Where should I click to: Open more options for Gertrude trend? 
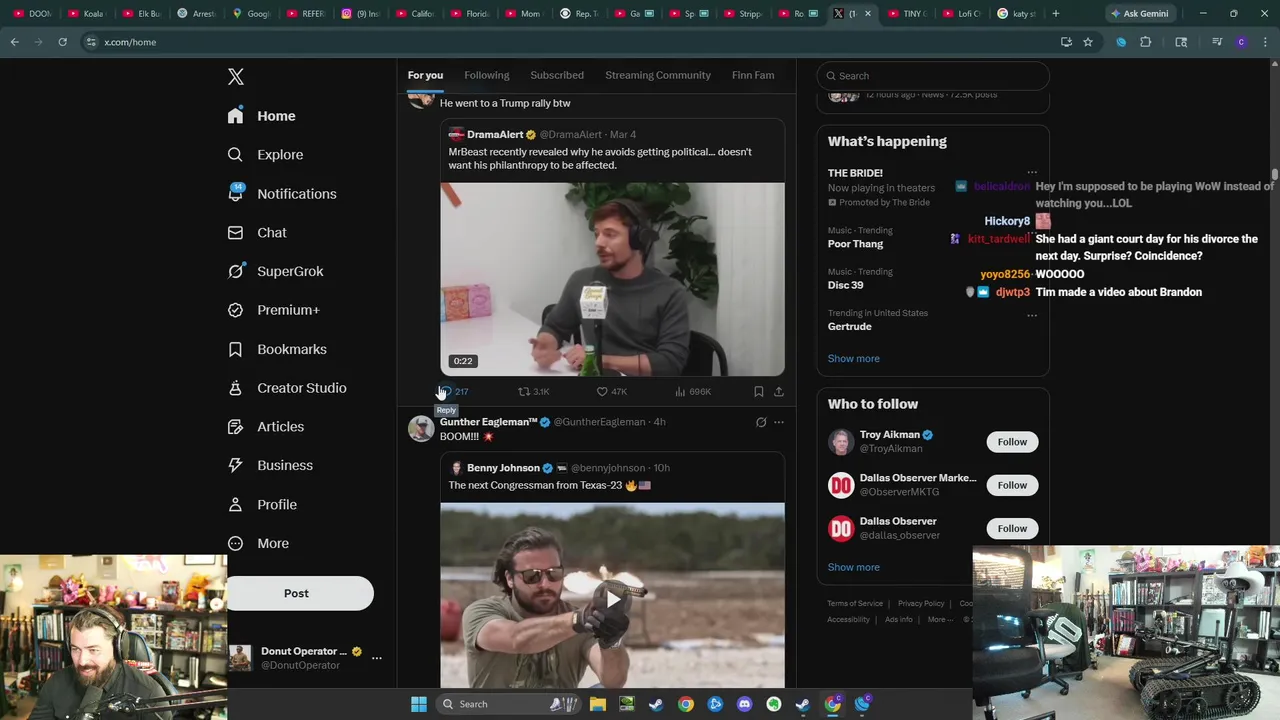pos(1032,316)
